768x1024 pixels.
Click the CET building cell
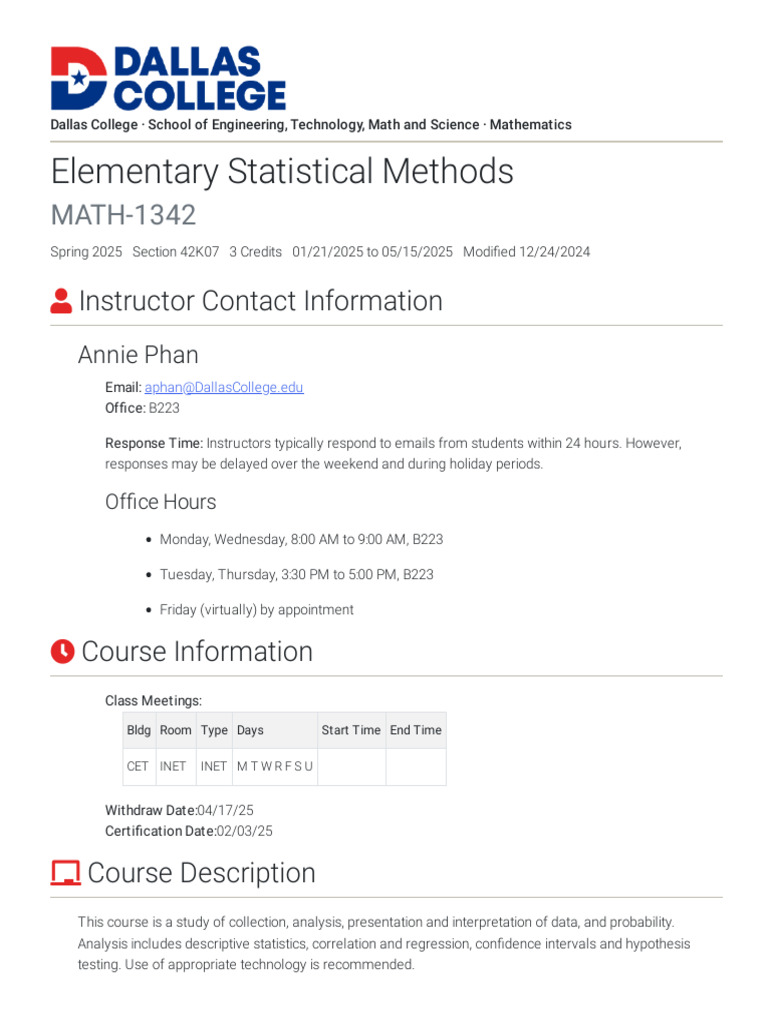[138, 766]
